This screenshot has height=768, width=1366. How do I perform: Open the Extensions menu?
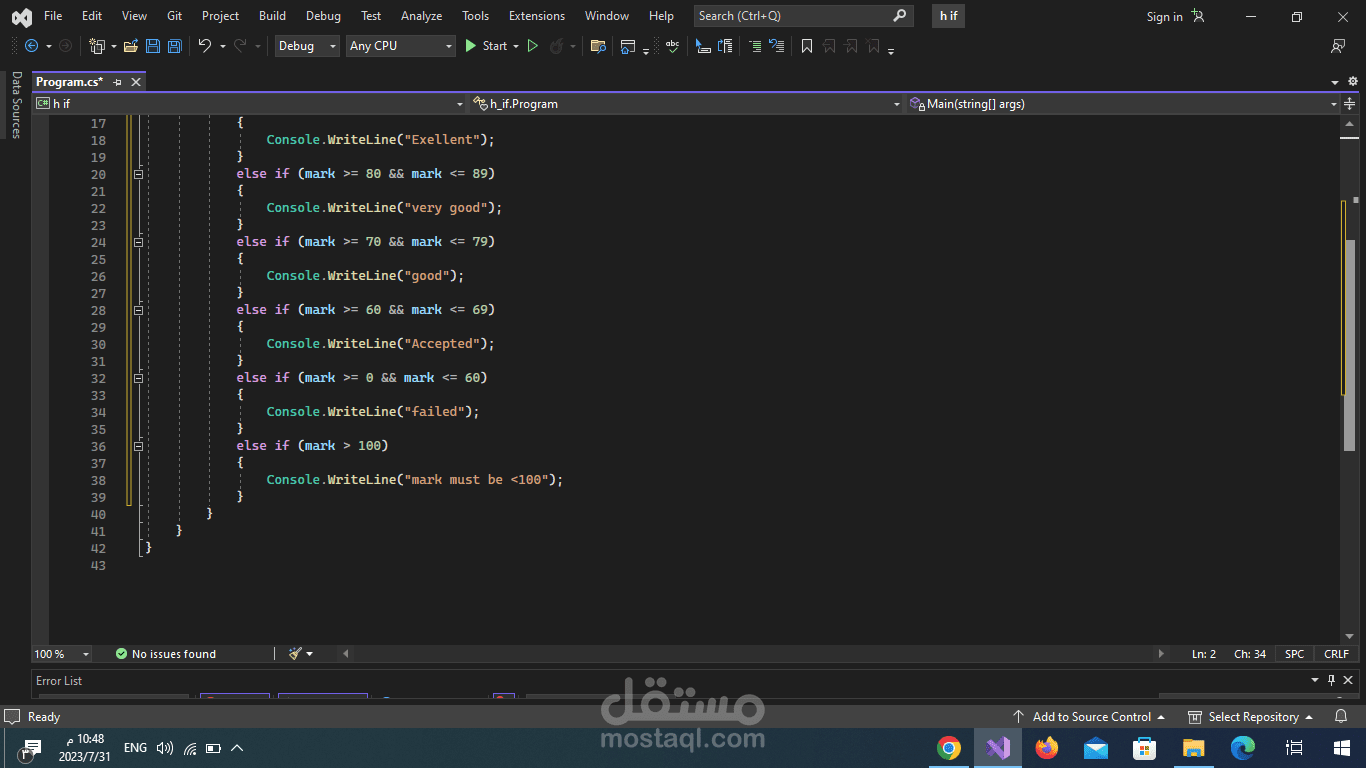(x=537, y=16)
